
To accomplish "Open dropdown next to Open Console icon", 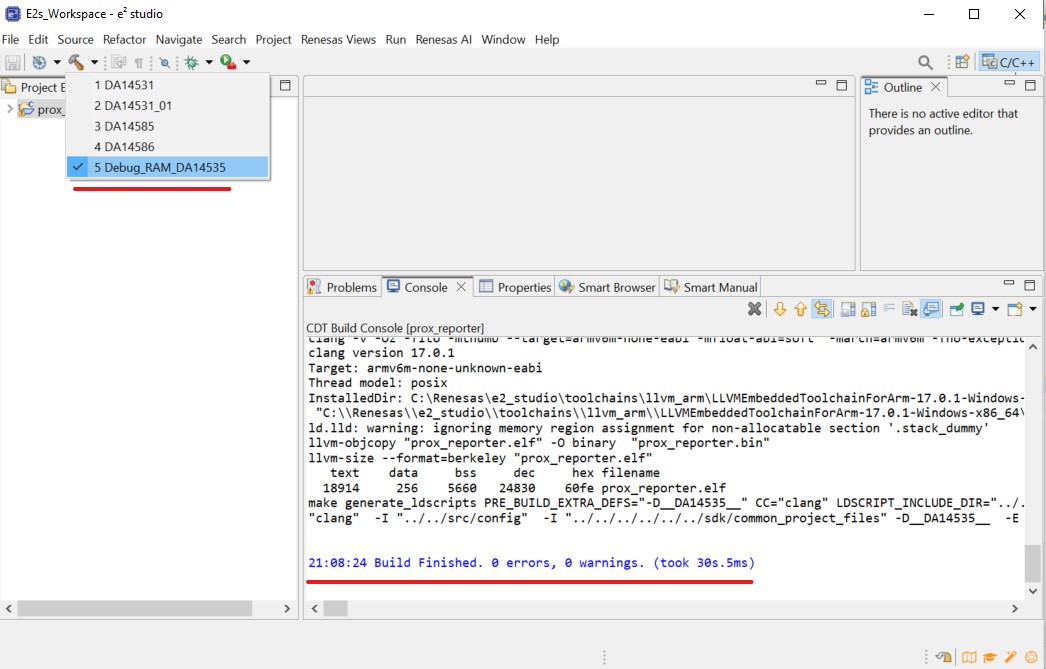I will pos(1033,309).
